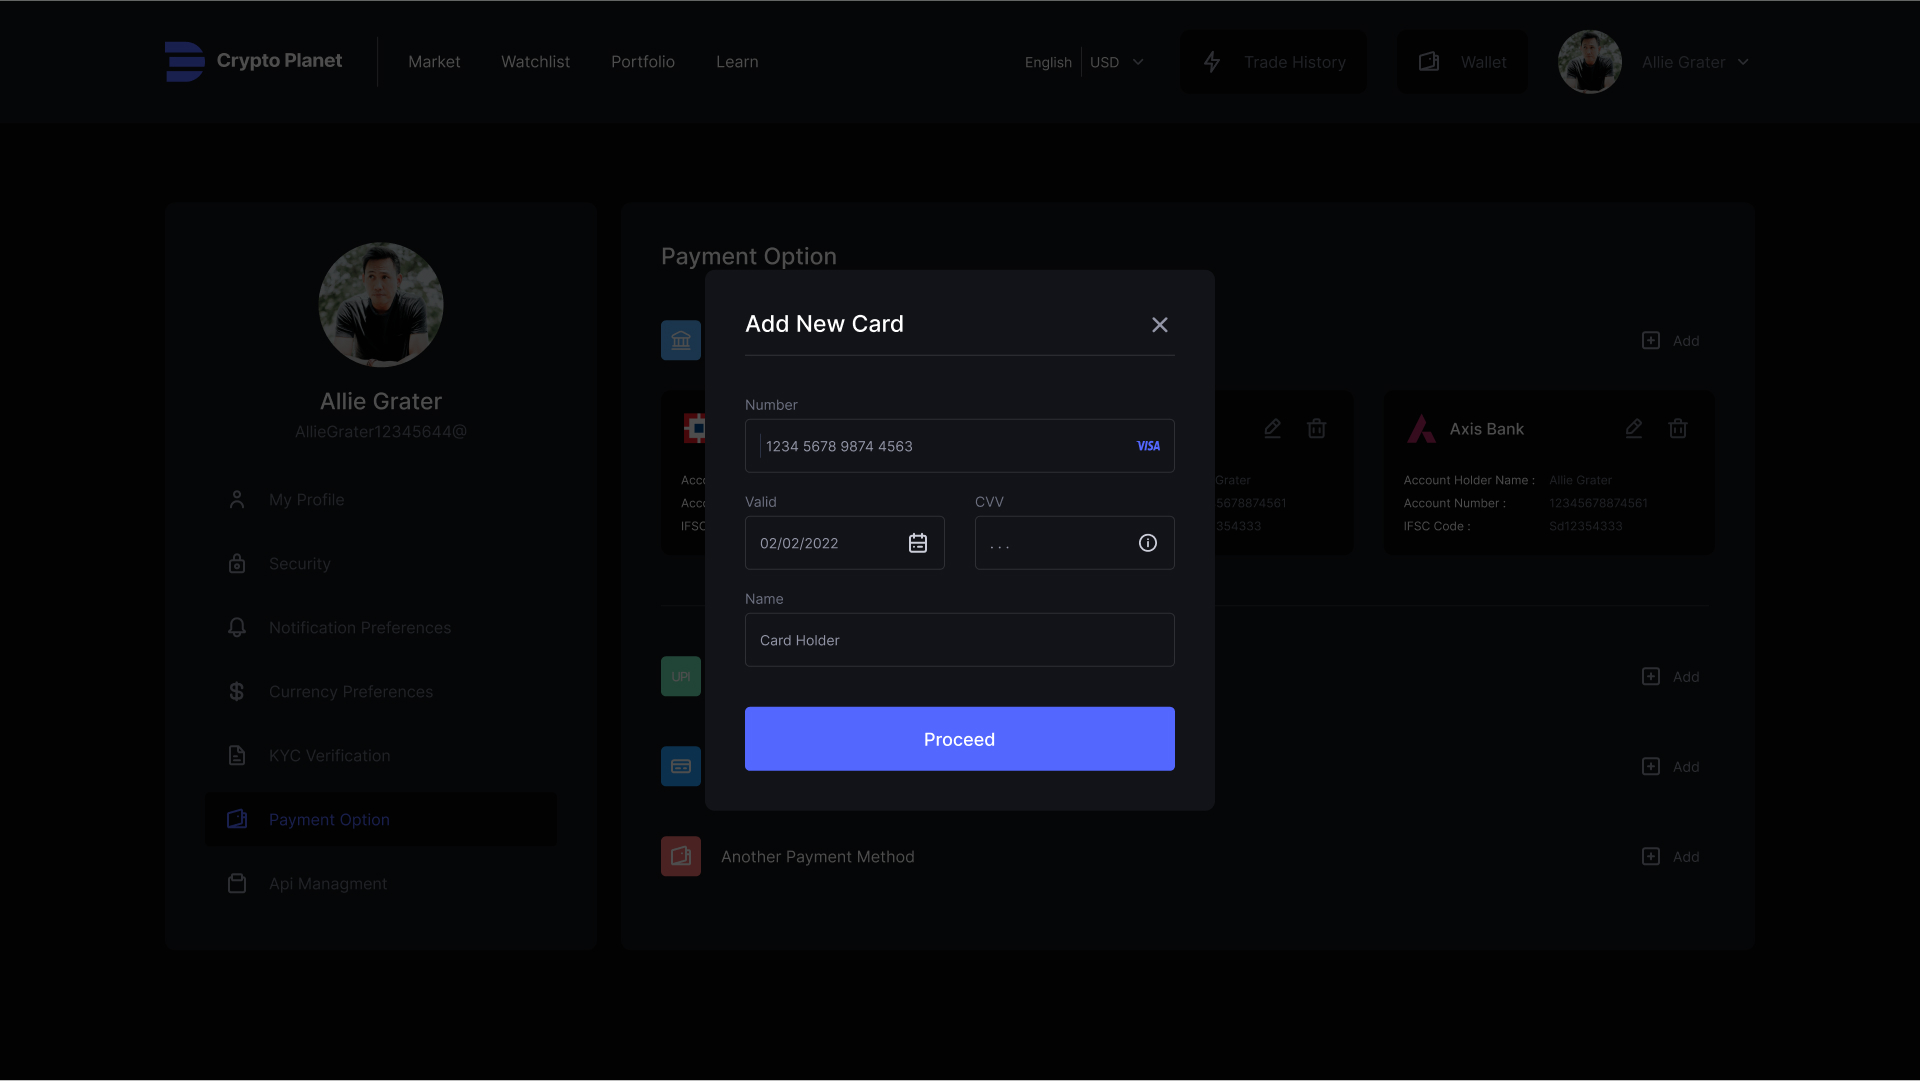
Task: Click the CVV info icon
Action: (x=1147, y=543)
